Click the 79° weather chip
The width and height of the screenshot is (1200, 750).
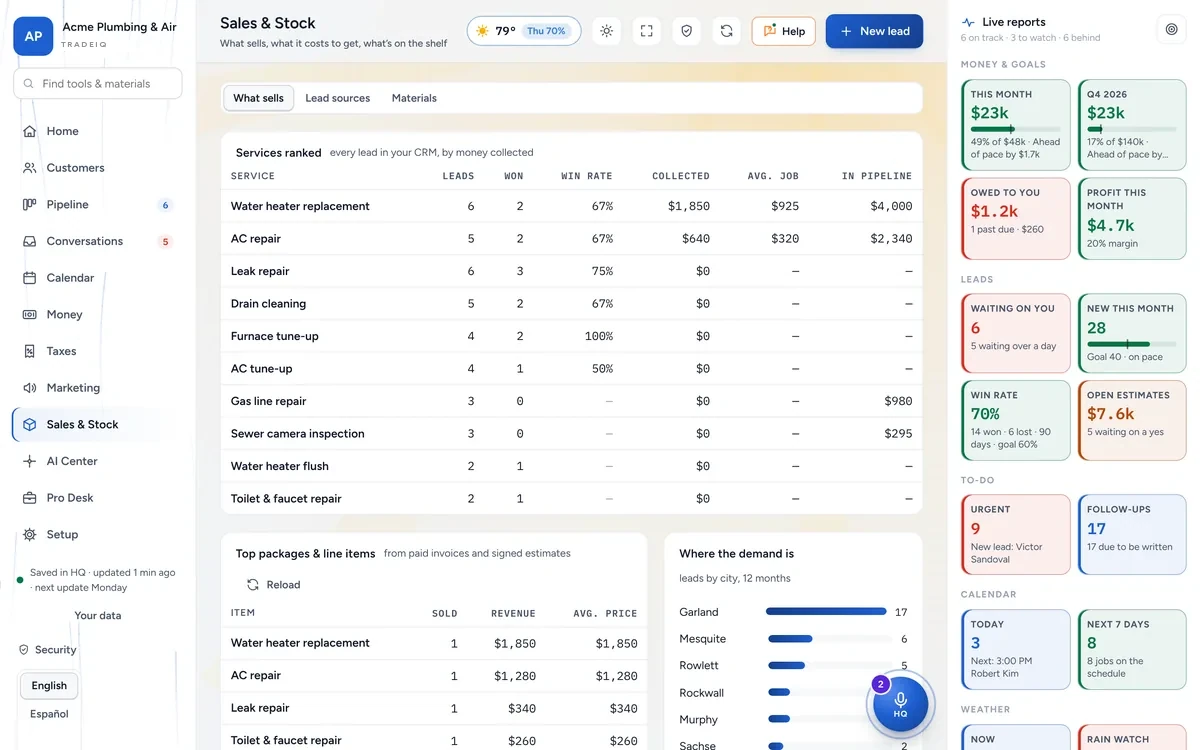coord(524,31)
